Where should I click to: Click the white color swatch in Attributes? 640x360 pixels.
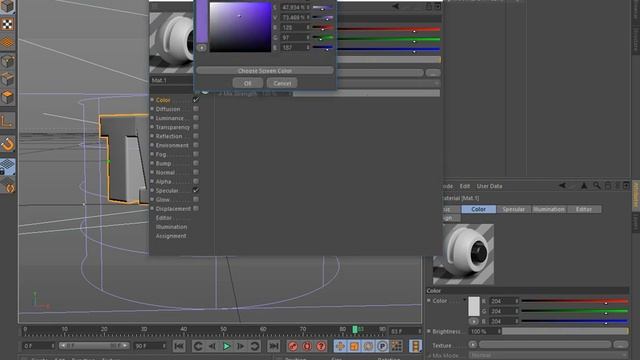point(474,306)
